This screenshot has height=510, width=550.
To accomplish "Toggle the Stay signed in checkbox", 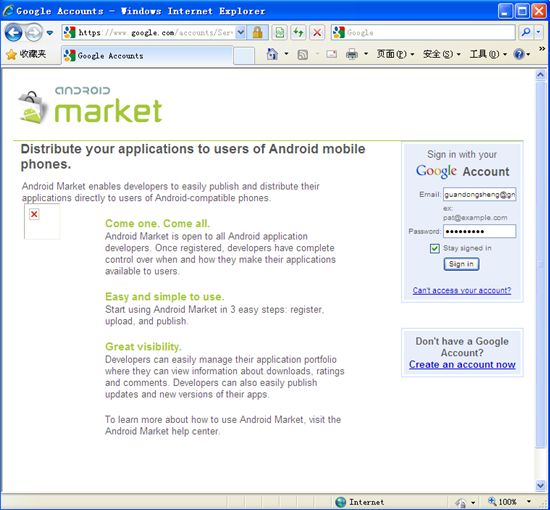I will [435, 248].
